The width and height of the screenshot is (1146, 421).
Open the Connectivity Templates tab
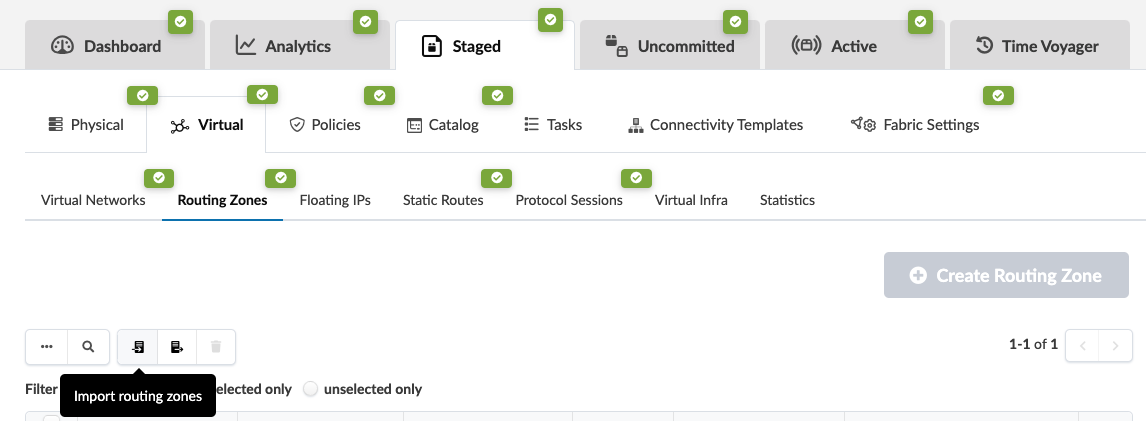715,125
